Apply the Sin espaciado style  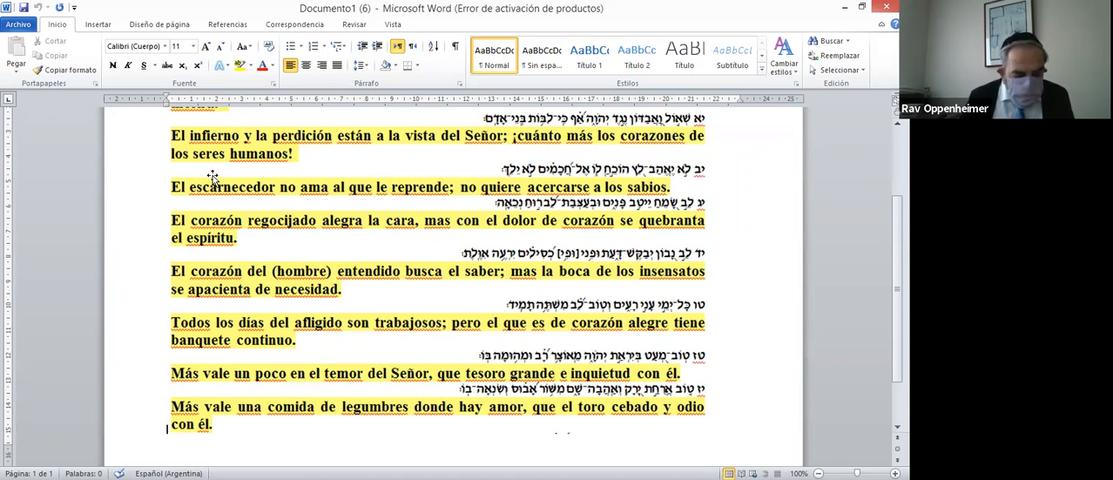pyautogui.click(x=542, y=56)
